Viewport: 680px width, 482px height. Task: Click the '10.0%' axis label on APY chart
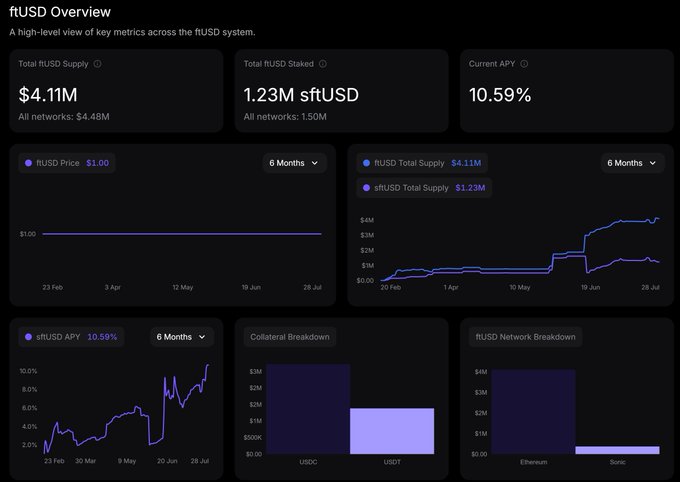tap(28, 371)
